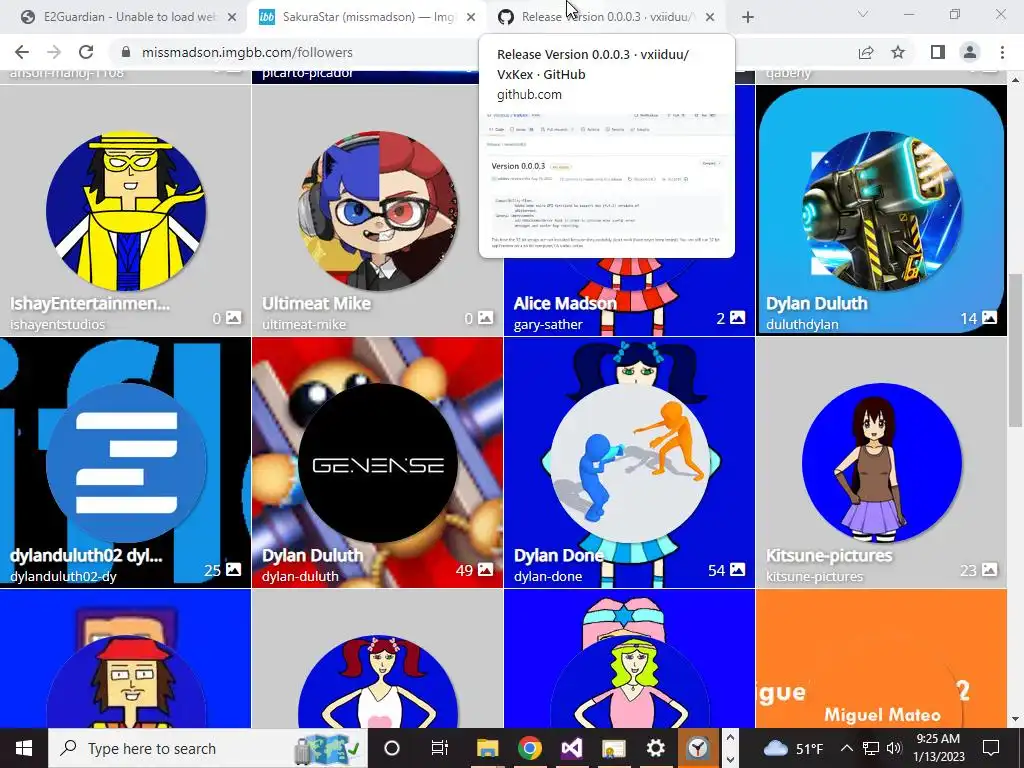Click the Ultimeat Mike name link
The height and width of the screenshot is (768, 1024).
tap(316, 304)
